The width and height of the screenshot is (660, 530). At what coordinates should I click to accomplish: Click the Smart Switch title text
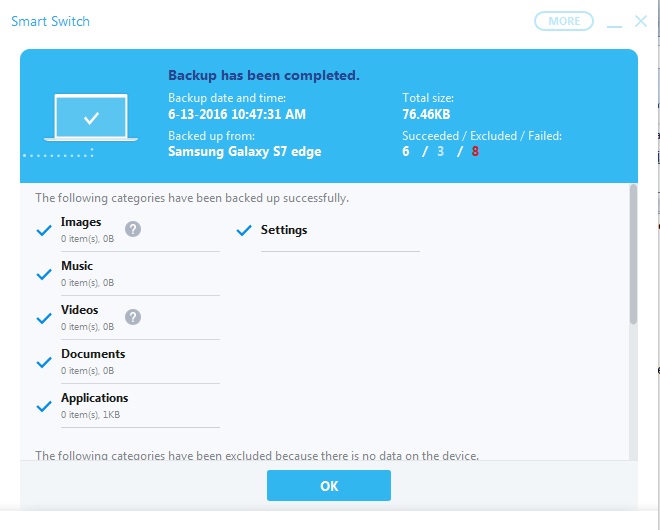coord(50,21)
